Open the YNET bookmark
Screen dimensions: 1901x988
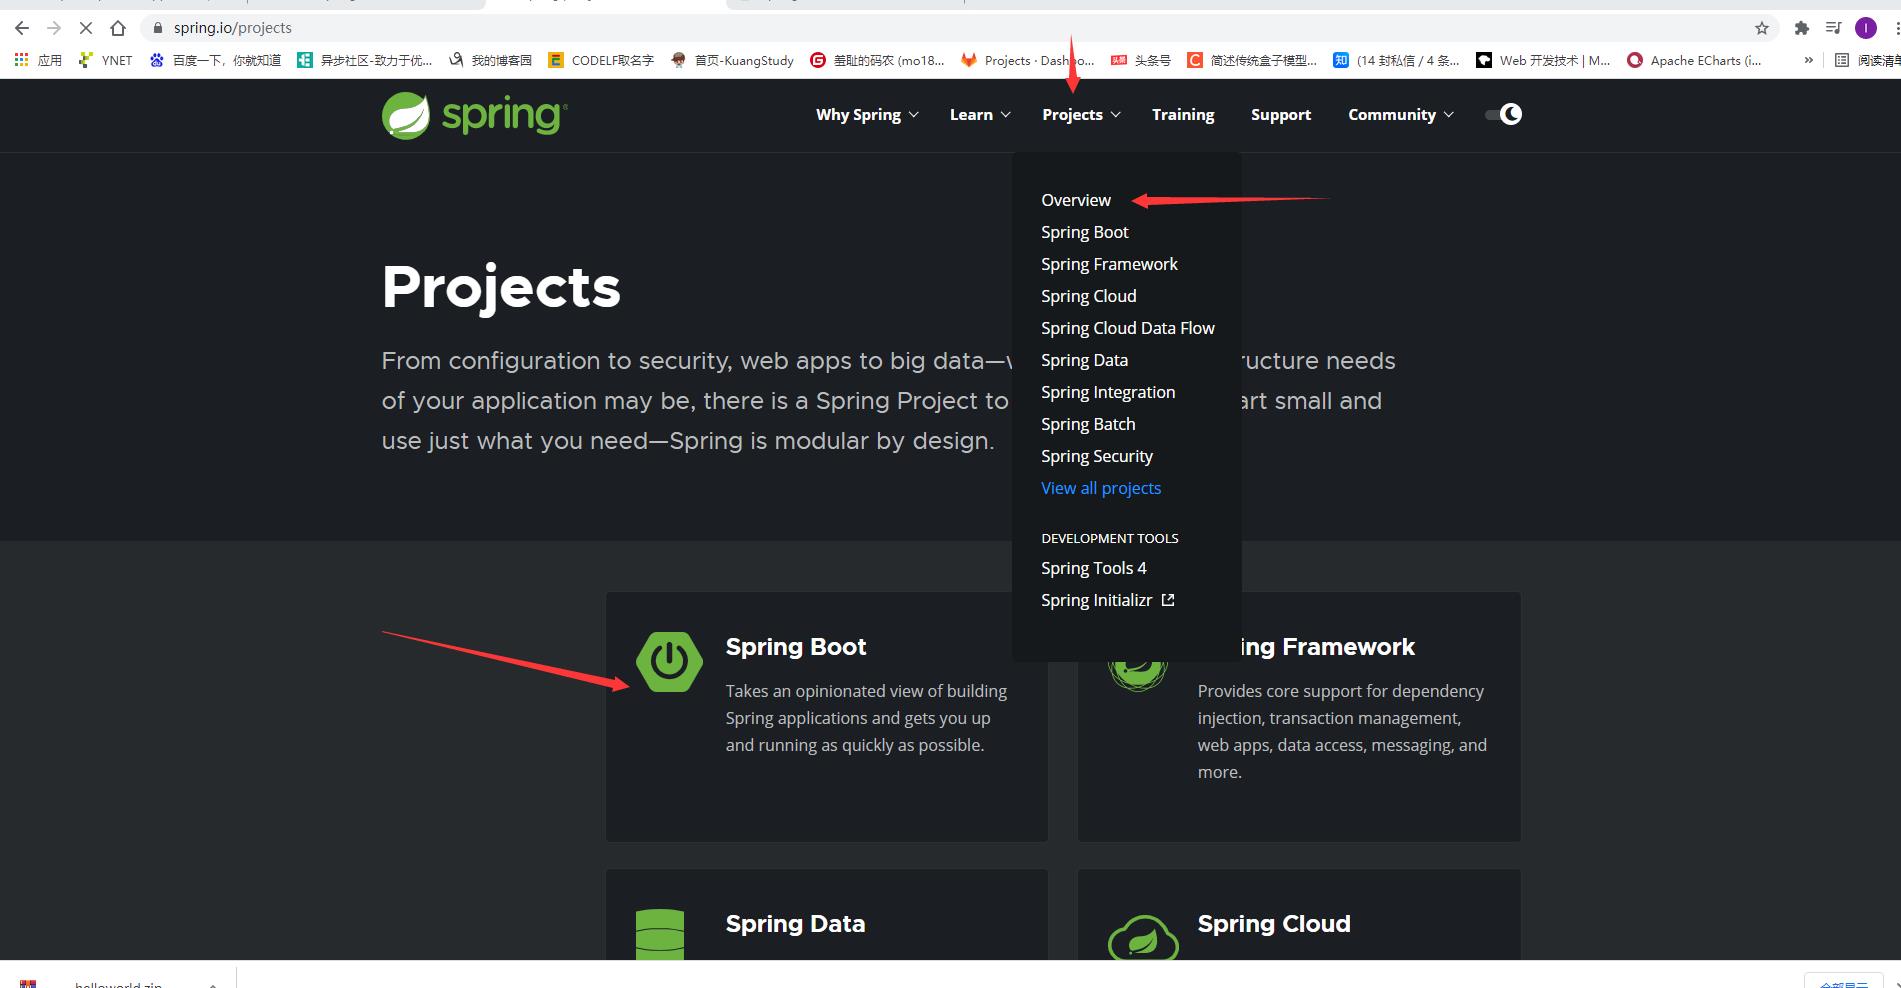click(105, 60)
